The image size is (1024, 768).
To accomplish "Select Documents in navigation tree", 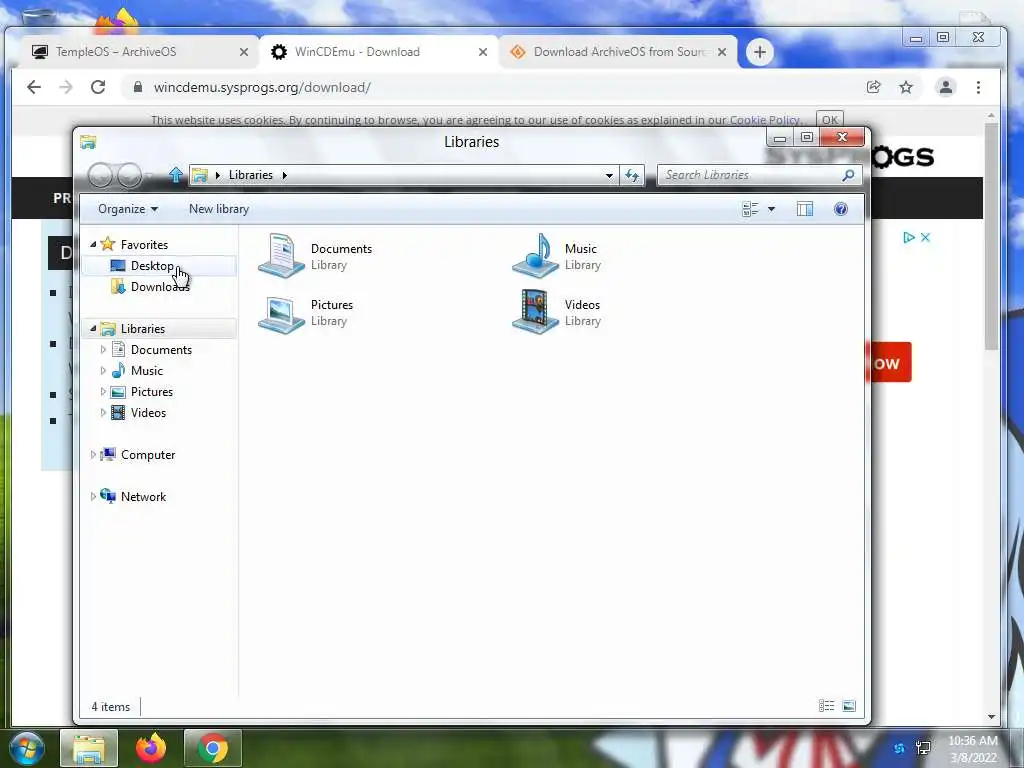I will pos(161,349).
